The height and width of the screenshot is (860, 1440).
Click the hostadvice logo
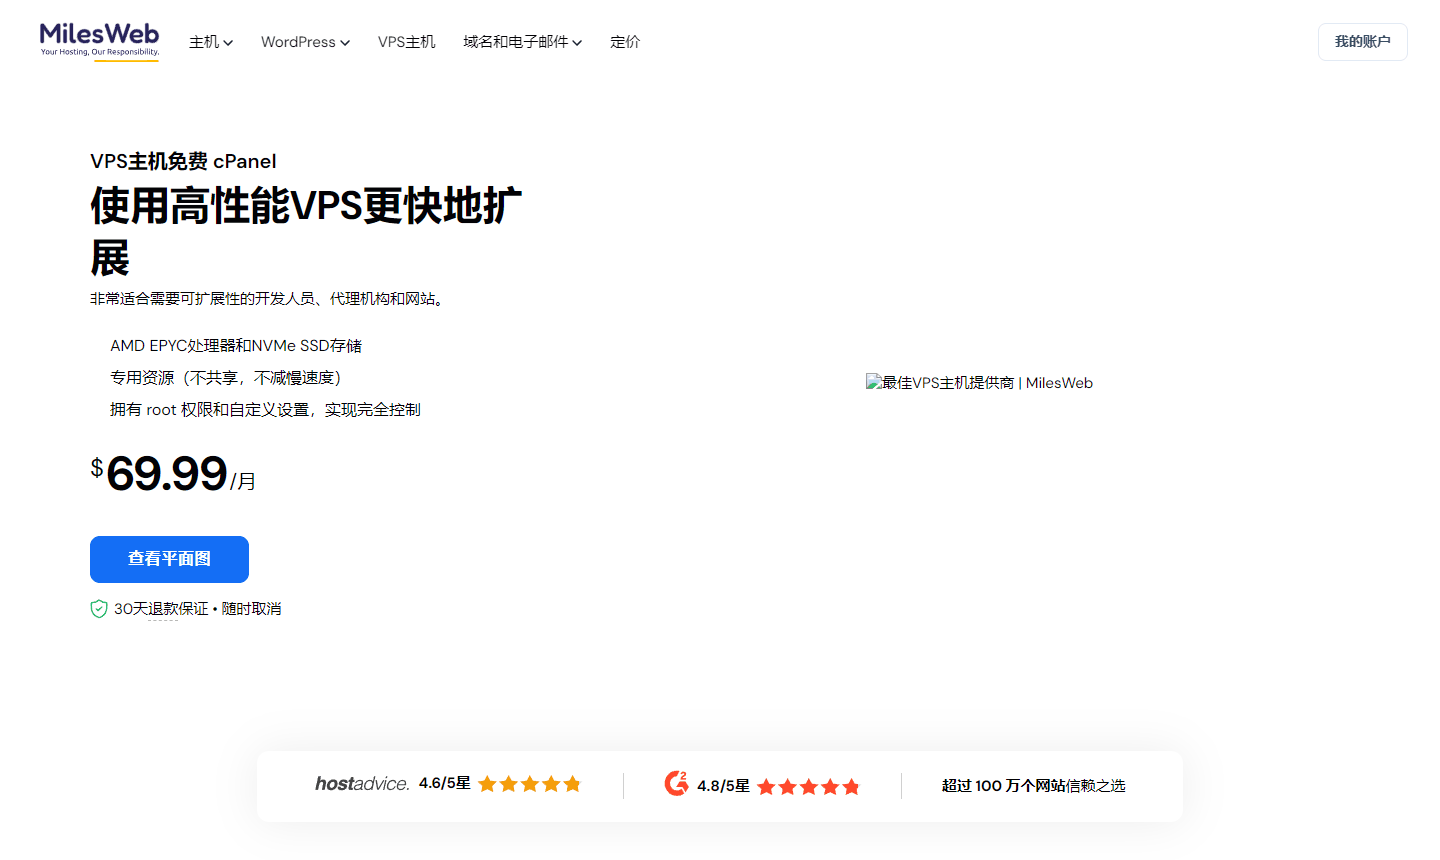click(362, 784)
